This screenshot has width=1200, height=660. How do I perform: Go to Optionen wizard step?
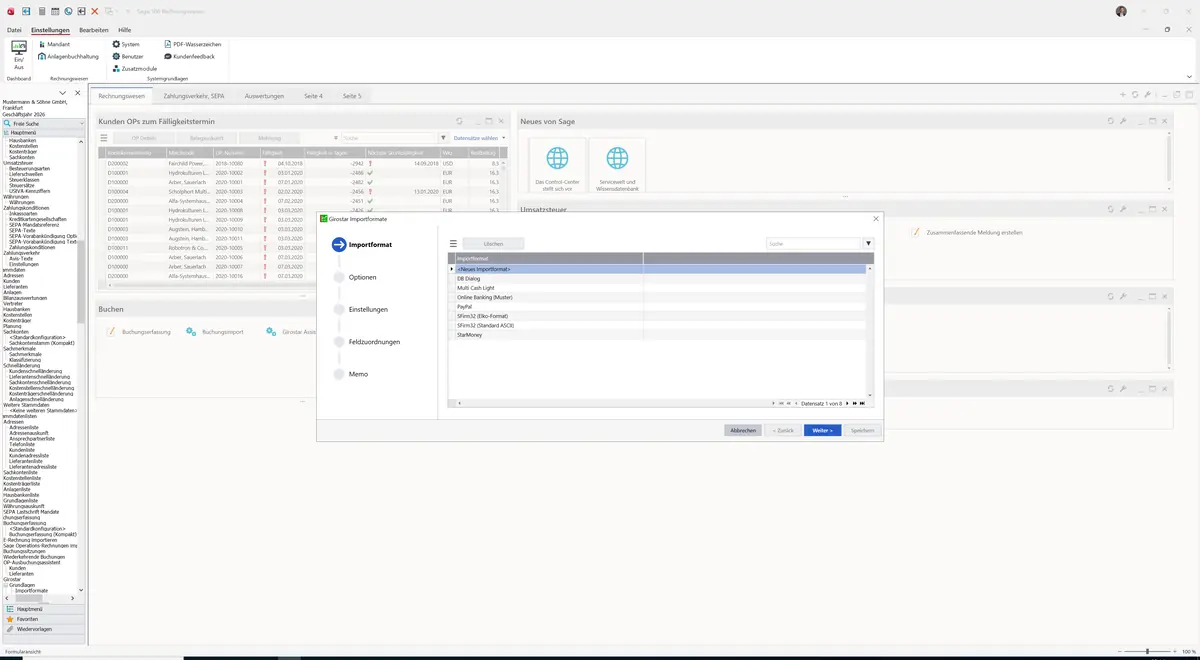(363, 277)
